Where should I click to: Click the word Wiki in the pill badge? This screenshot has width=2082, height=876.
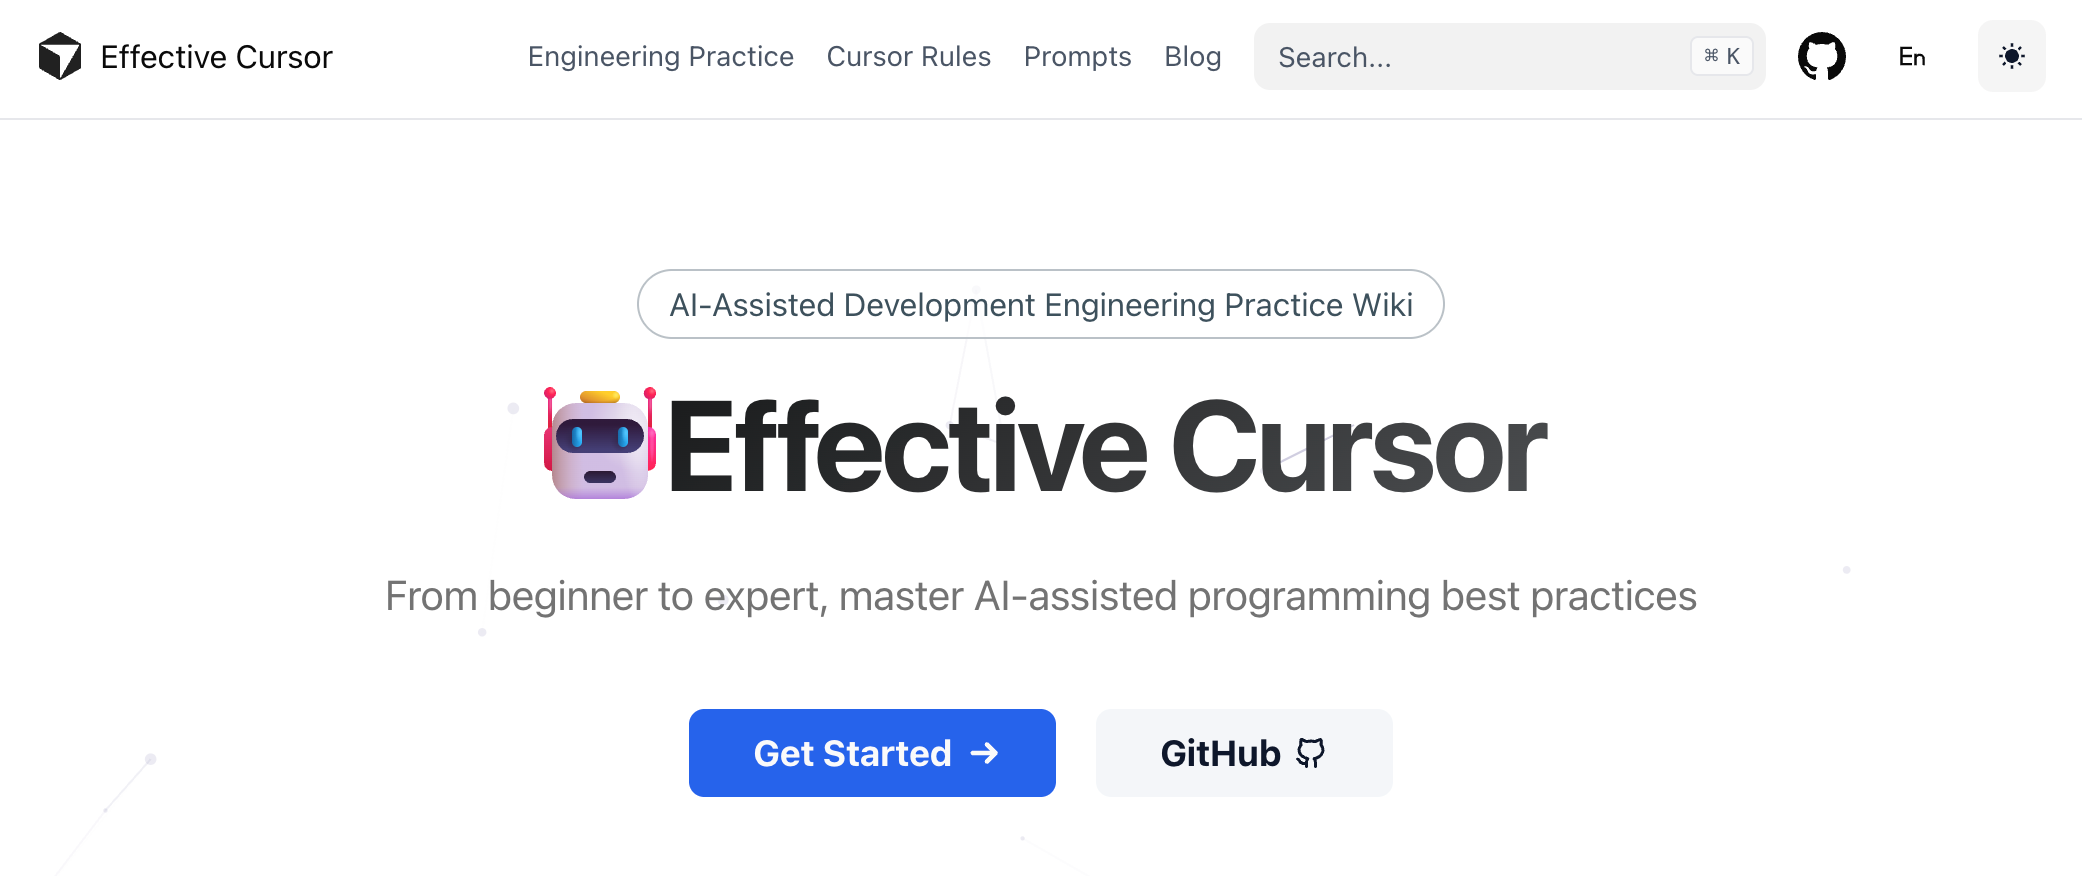[x=1382, y=304]
